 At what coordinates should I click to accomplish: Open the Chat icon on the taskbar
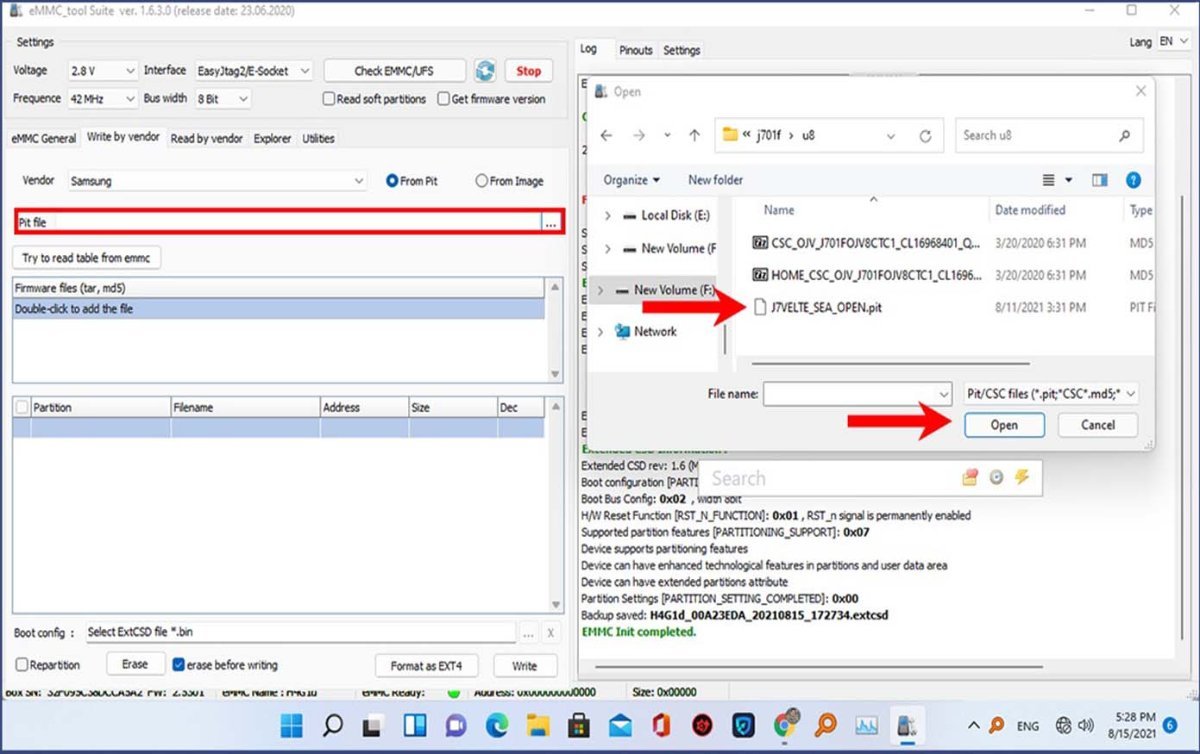(x=456, y=724)
